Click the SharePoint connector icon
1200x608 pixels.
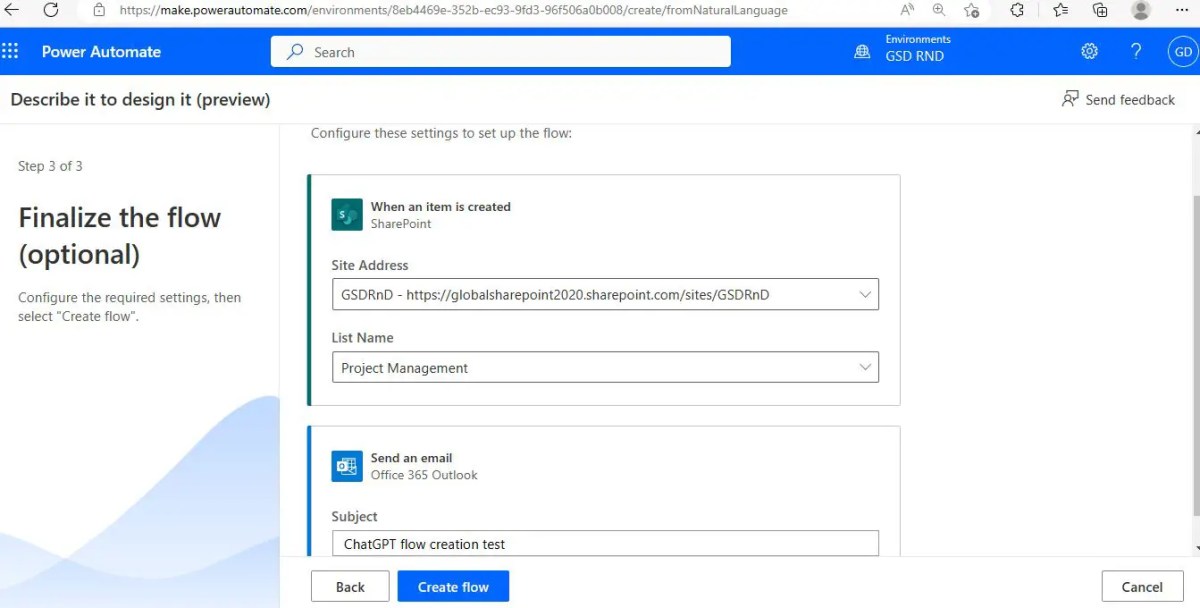coord(346,214)
